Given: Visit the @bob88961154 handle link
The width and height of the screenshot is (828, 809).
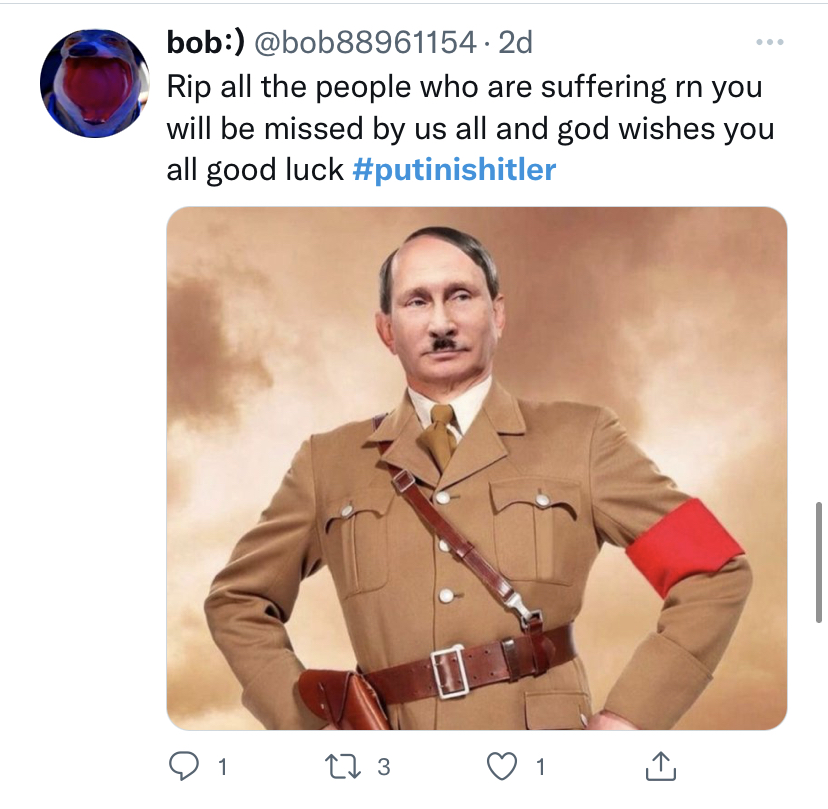Looking at the screenshot, I should coord(366,43).
